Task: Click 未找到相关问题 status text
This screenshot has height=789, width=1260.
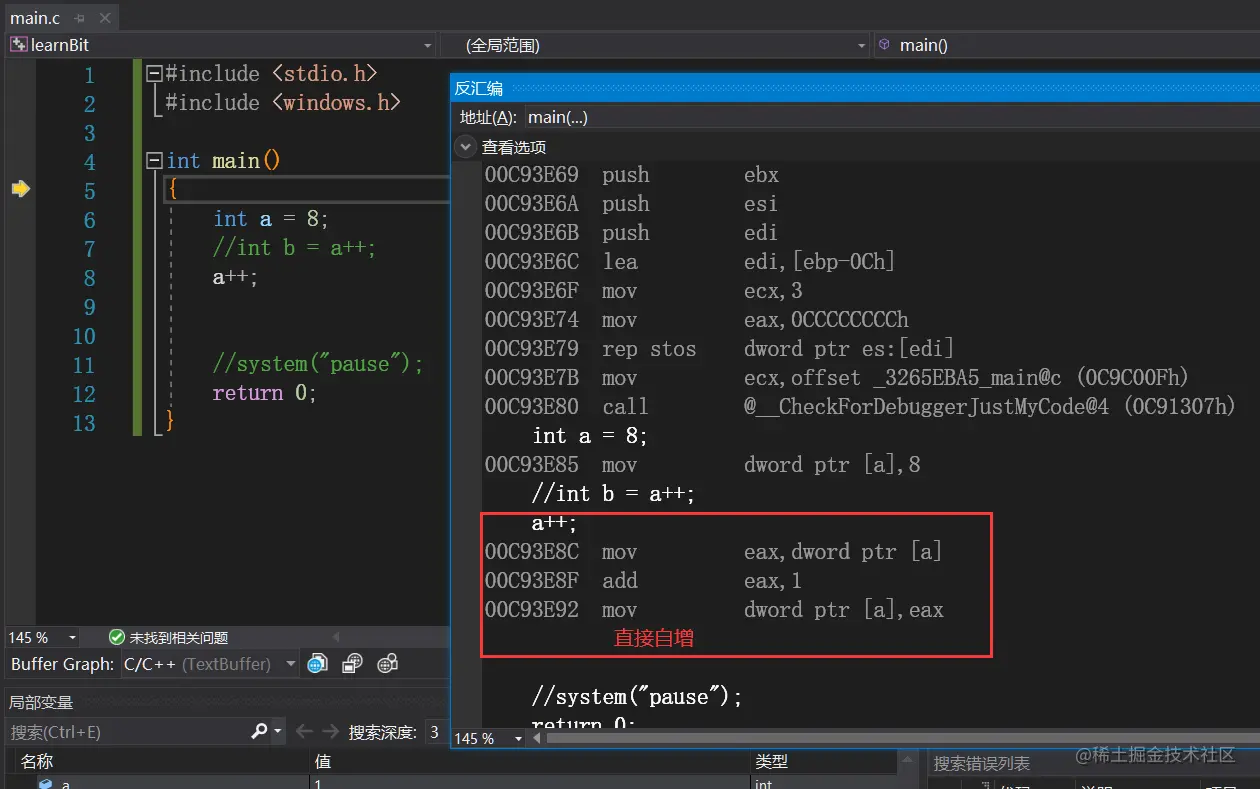Action: (179, 638)
